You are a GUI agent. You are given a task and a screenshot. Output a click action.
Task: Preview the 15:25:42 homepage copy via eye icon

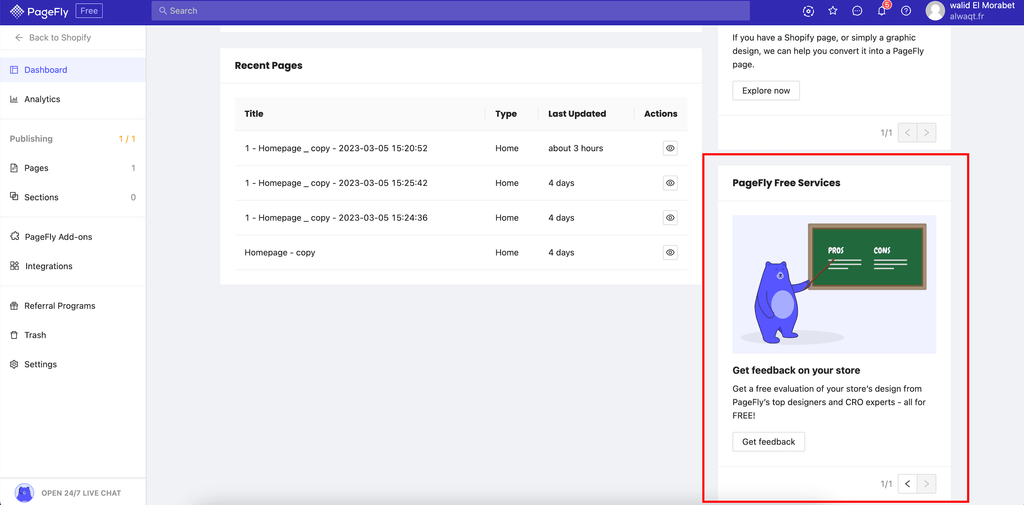pyautogui.click(x=670, y=183)
